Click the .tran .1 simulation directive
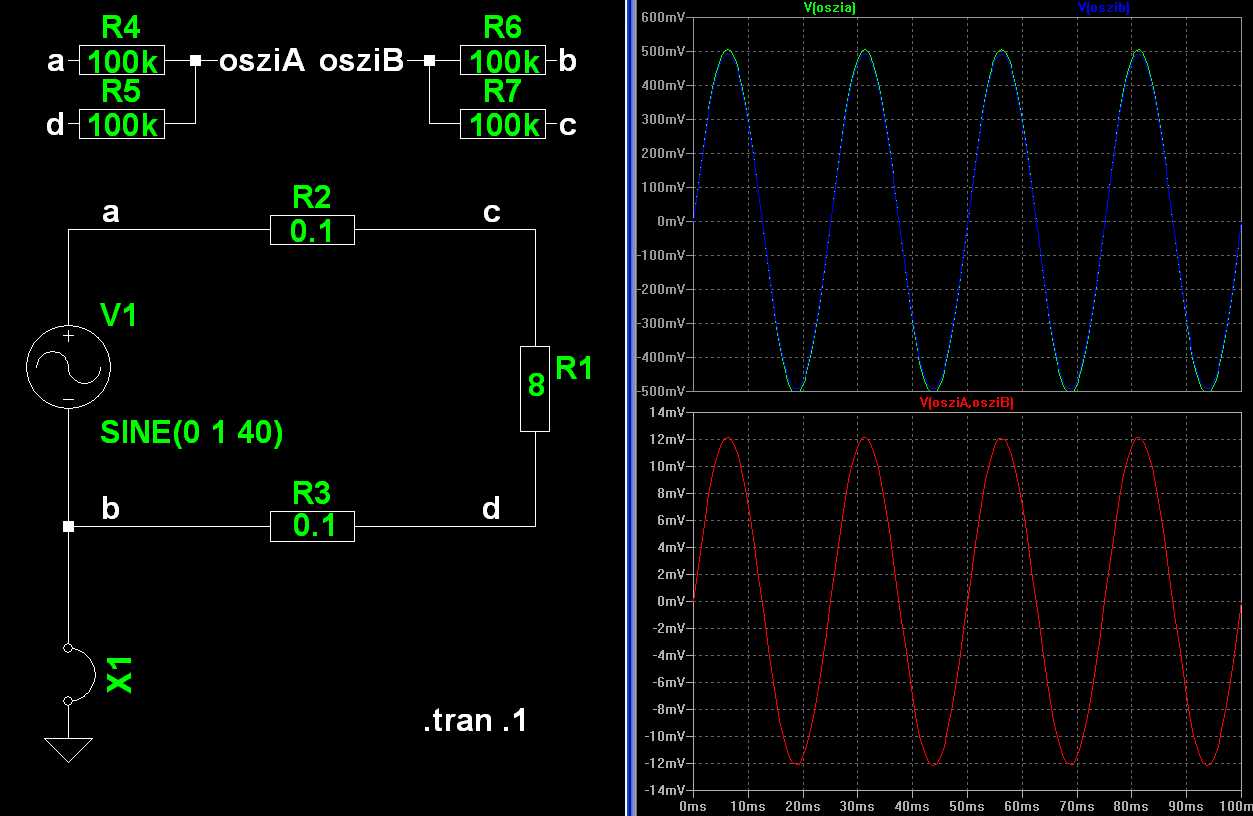The image size is (1253, 816). coord(475,720)
